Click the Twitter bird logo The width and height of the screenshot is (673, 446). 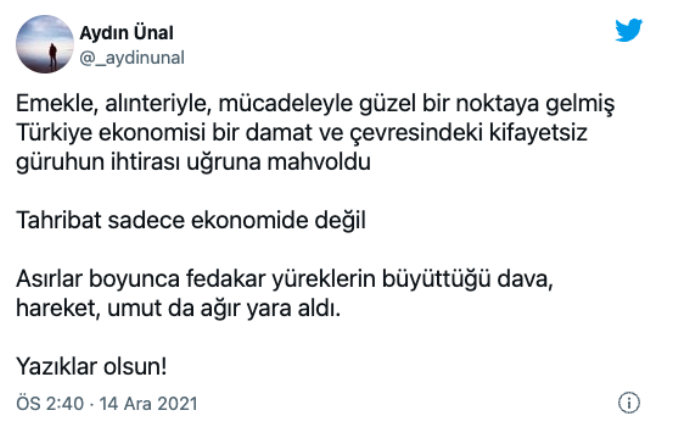tap(629, 31)
